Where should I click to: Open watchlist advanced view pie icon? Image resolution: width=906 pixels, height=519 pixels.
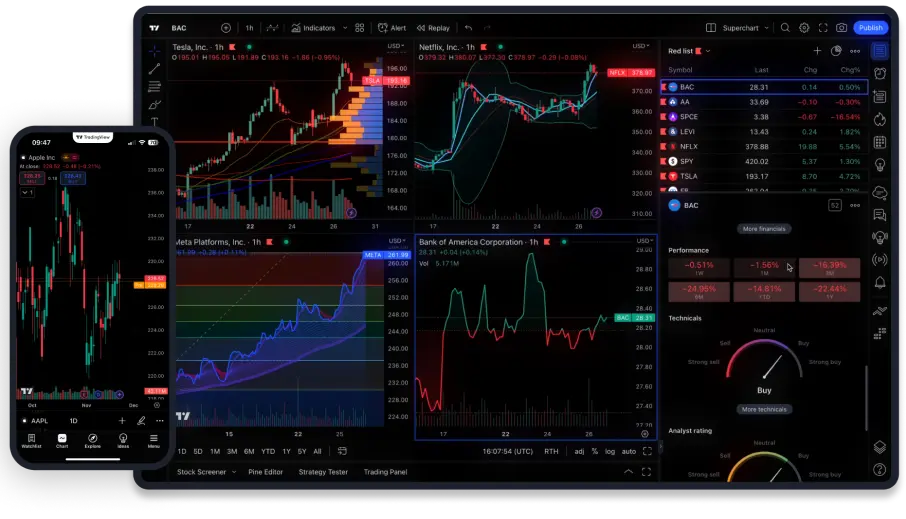pos(836,51)
